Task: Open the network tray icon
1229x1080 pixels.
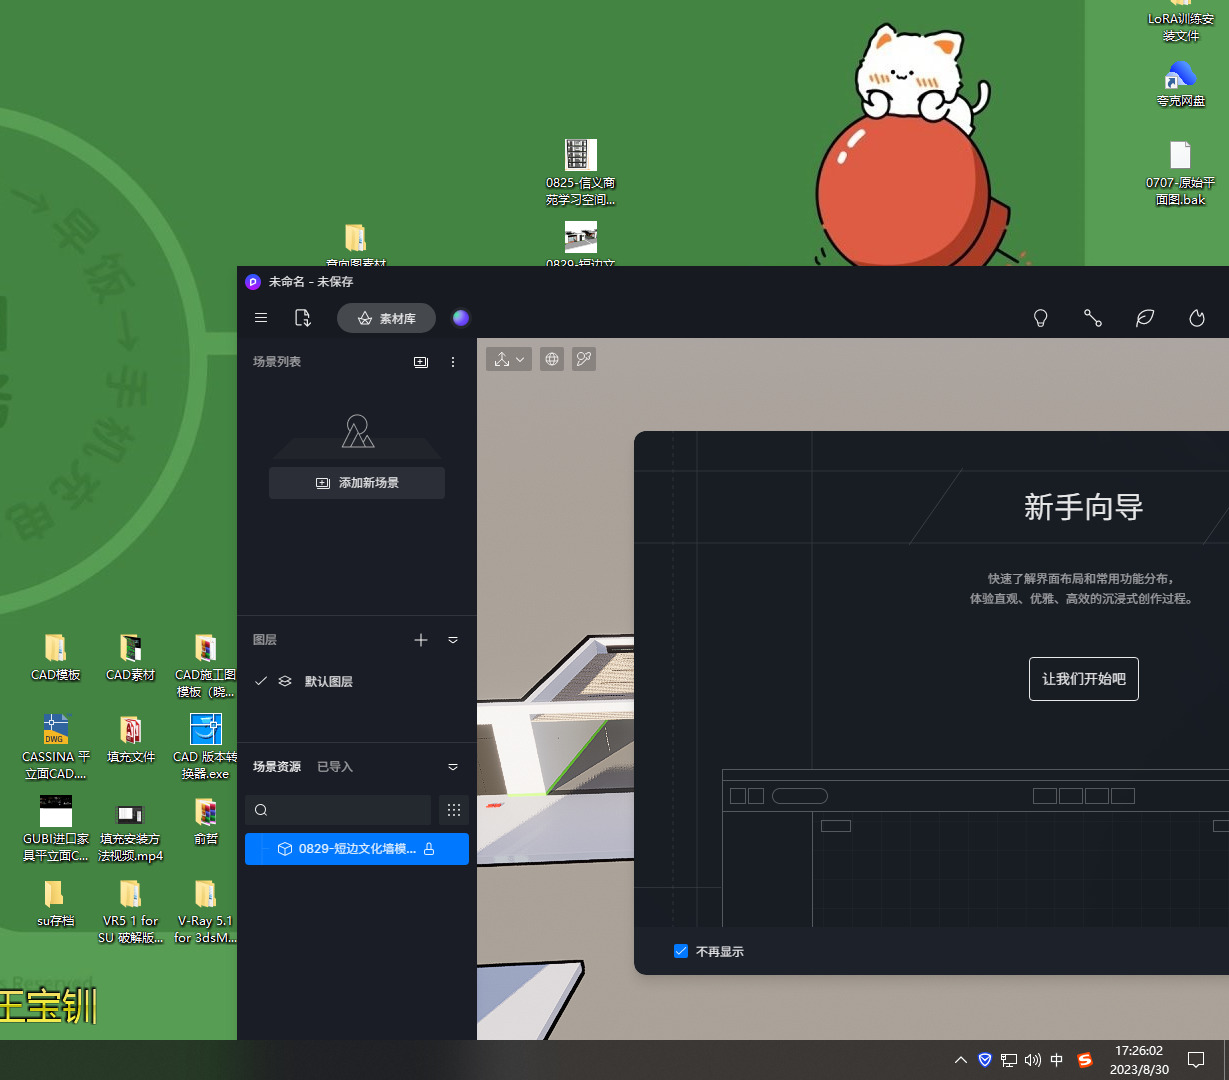Action: 1009,1060
